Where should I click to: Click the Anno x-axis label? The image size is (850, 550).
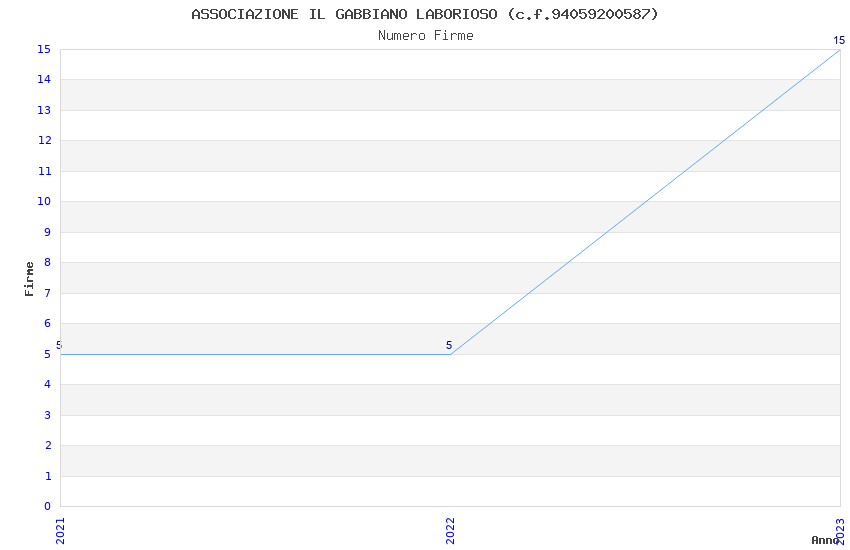click(x=825, y=540)
